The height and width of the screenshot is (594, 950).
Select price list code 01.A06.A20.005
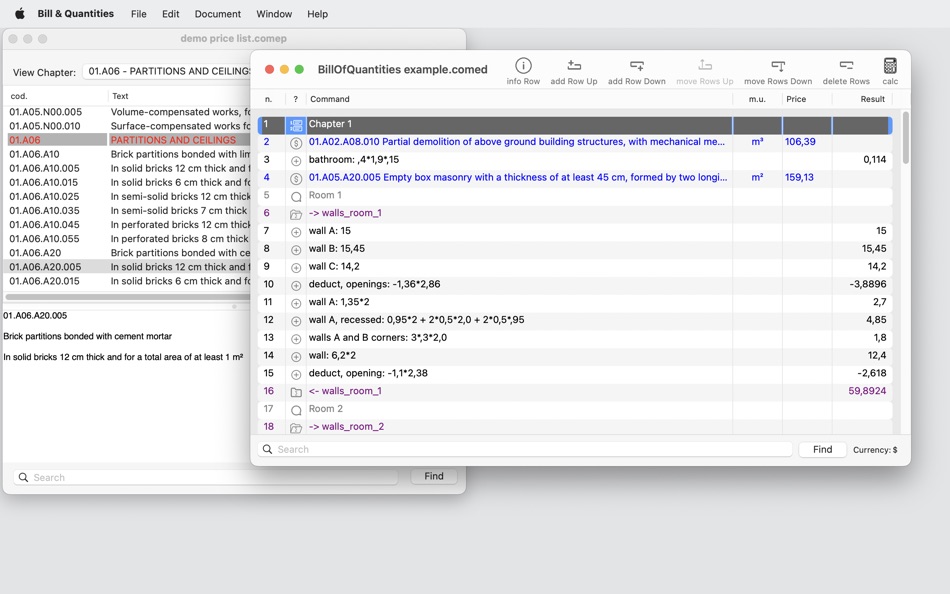[127, 267]
